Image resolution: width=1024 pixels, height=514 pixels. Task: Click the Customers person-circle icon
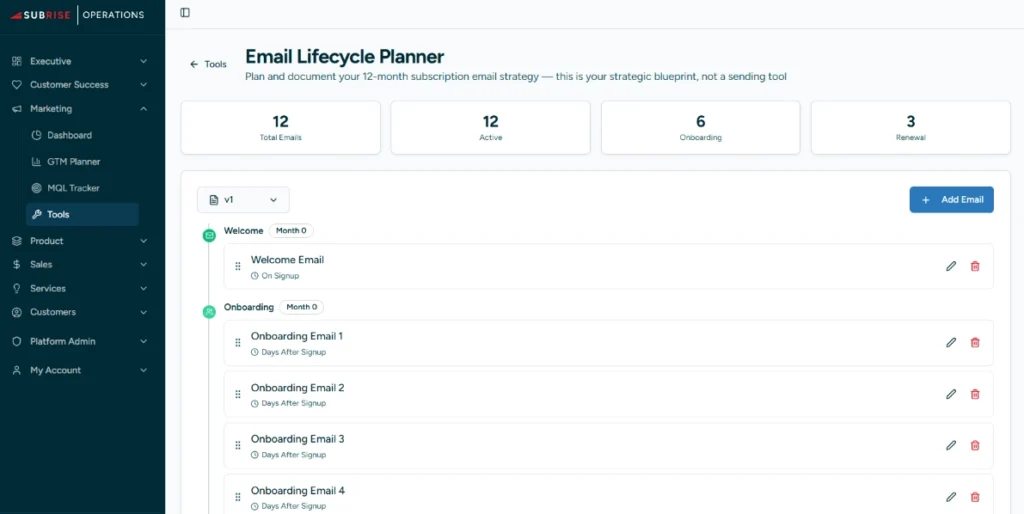(x=17, y=312)
